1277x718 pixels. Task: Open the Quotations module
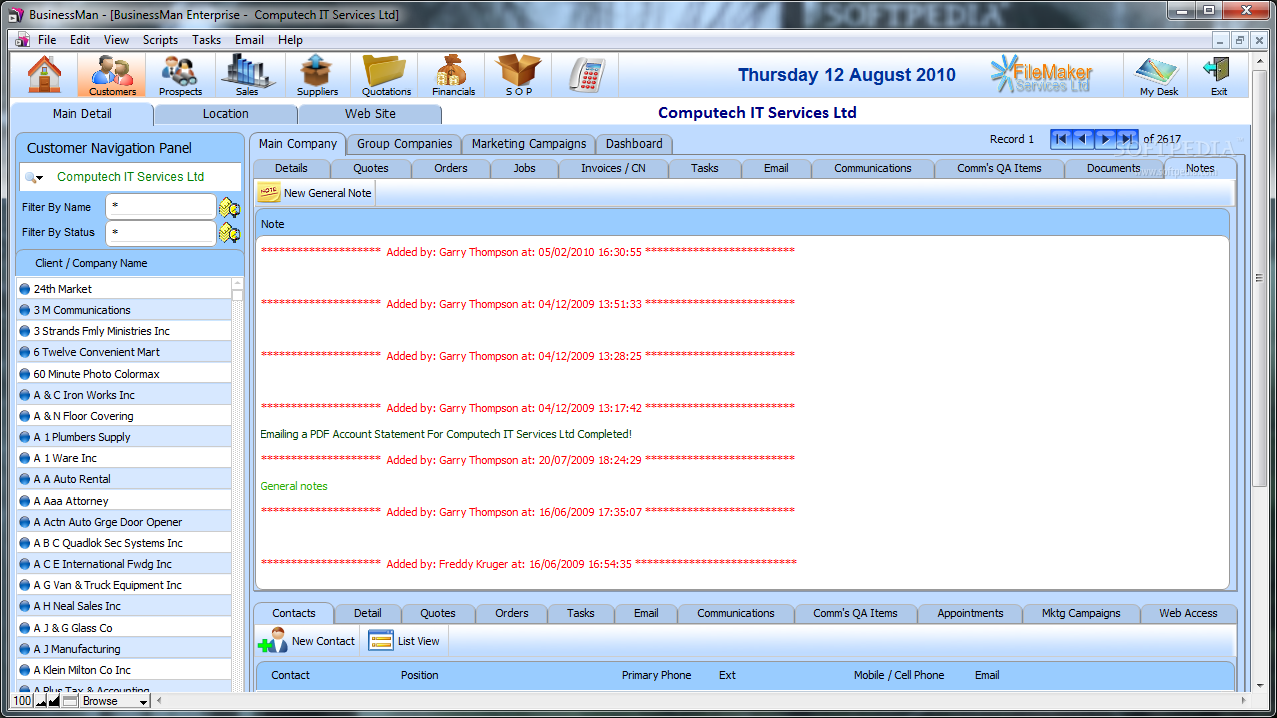(386, 75)
